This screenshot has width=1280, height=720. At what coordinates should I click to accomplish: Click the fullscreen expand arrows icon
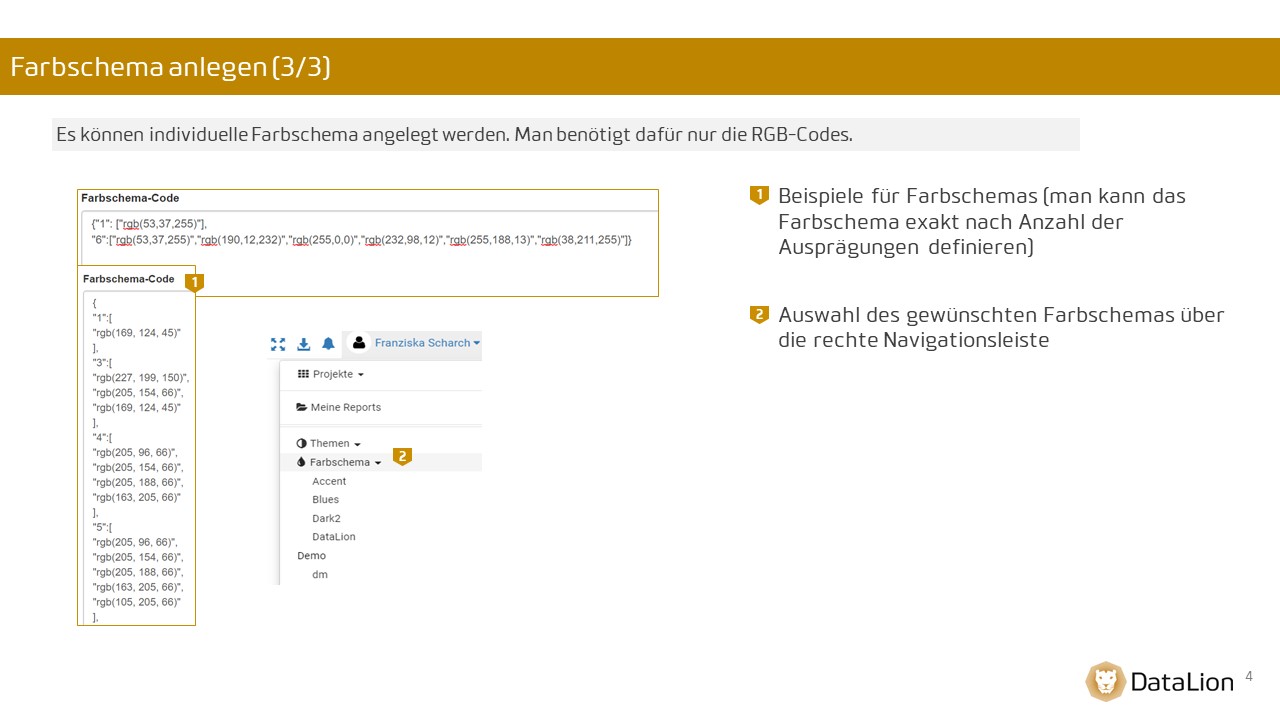click(x=278, y=344)
